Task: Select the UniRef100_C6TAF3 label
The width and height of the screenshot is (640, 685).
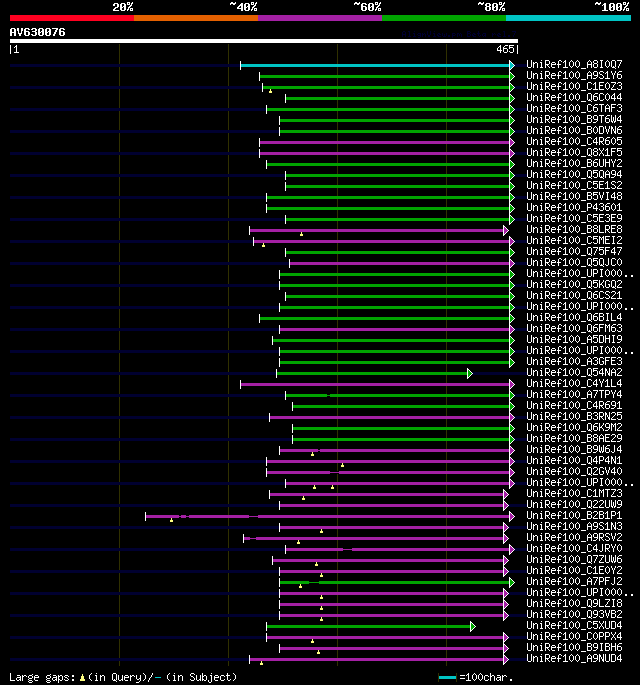Action: point(574,108)
